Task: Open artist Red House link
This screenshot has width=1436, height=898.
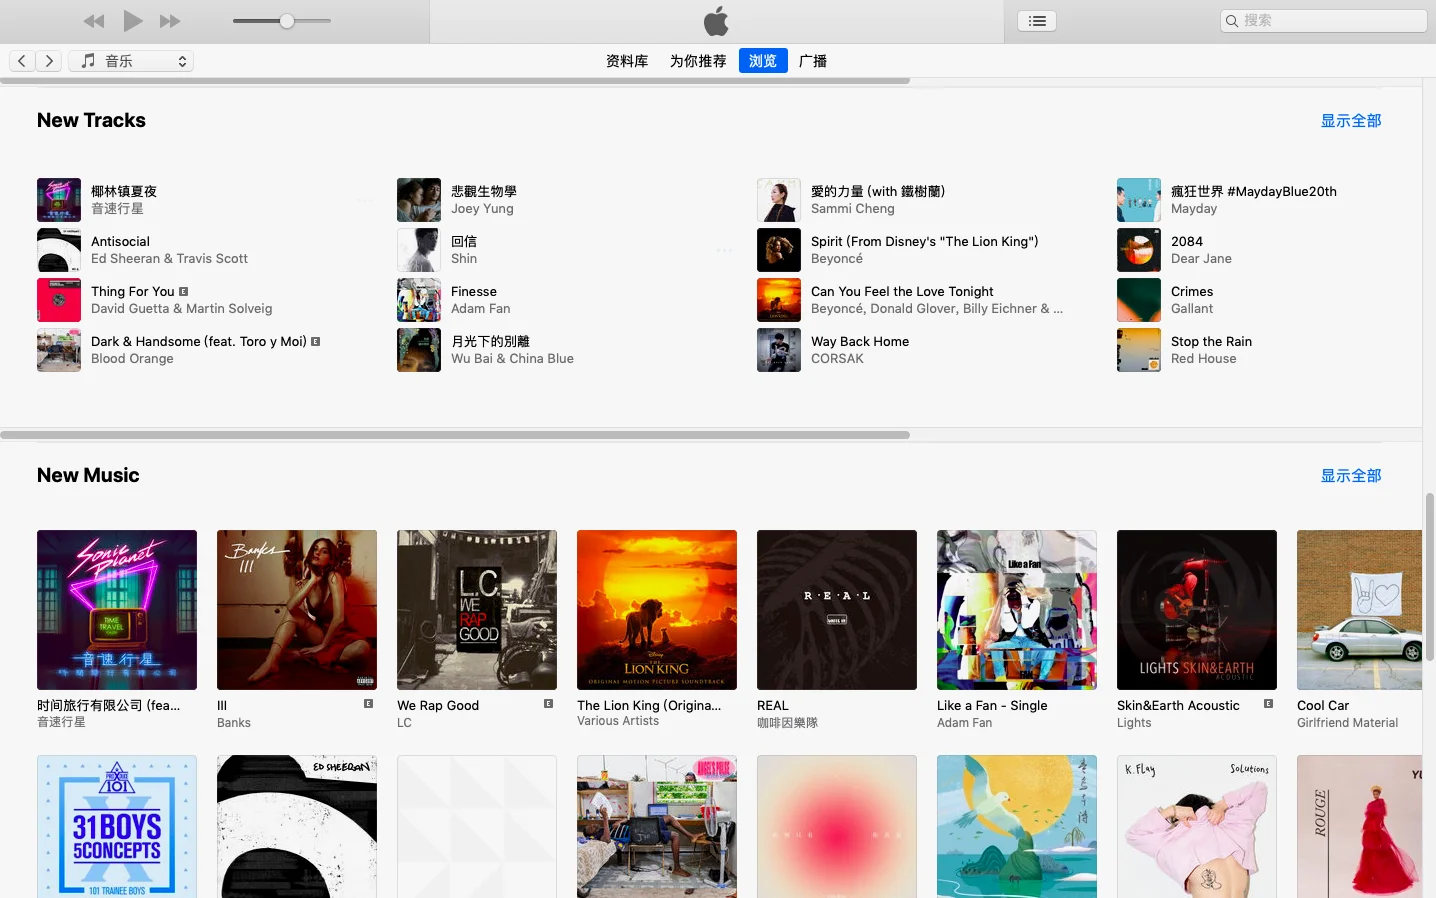Action: [1203, 359]
